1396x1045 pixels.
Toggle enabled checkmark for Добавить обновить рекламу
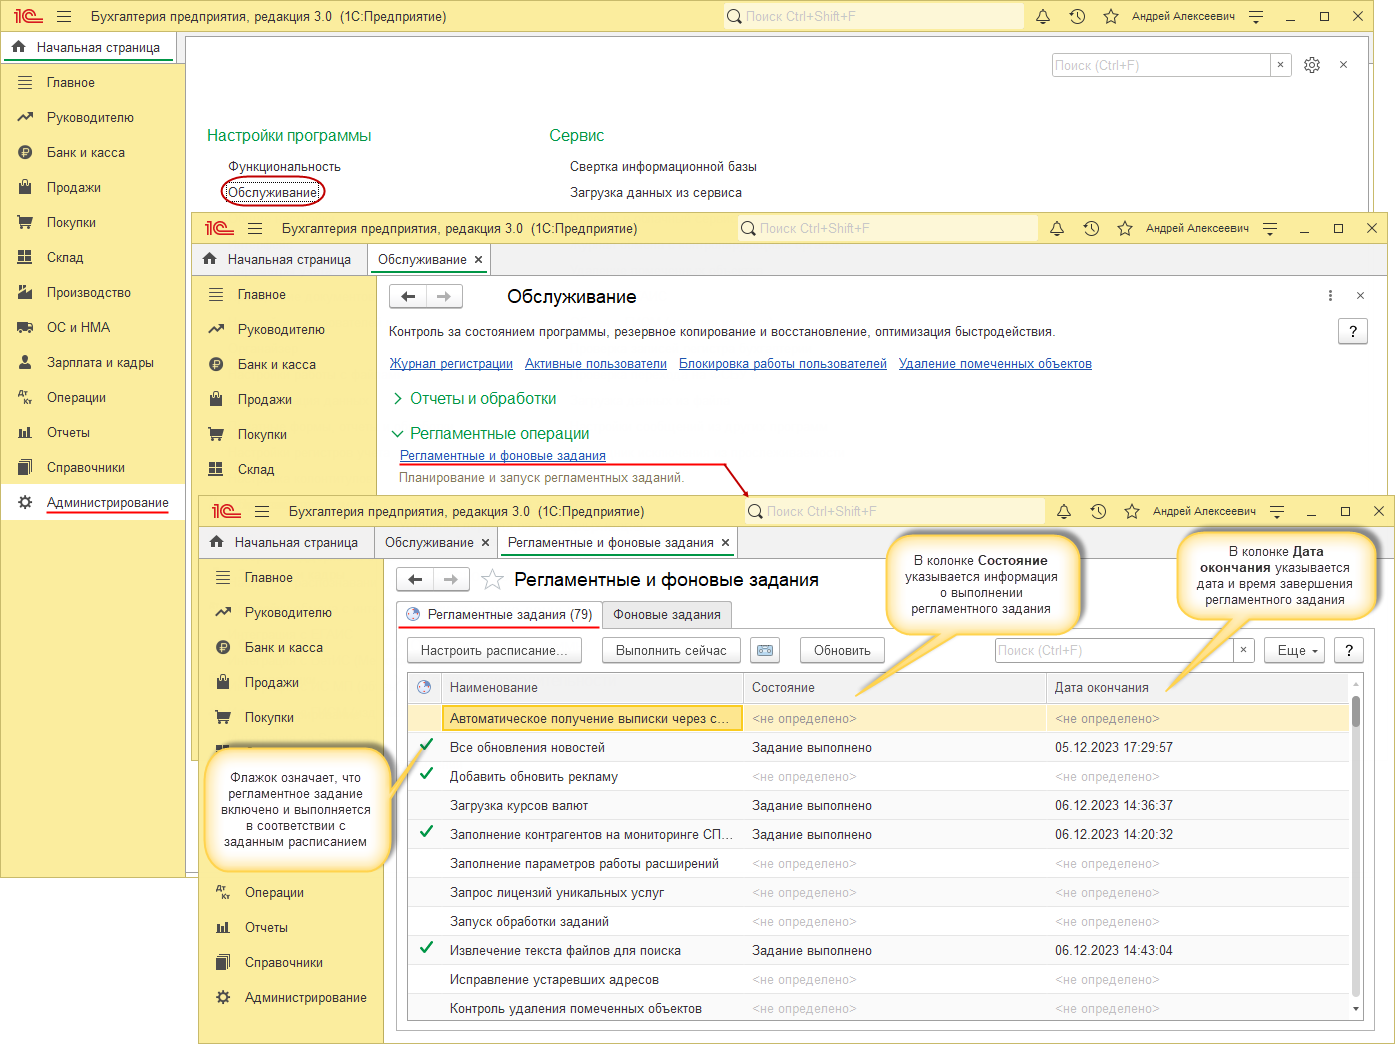coord(426,775)
